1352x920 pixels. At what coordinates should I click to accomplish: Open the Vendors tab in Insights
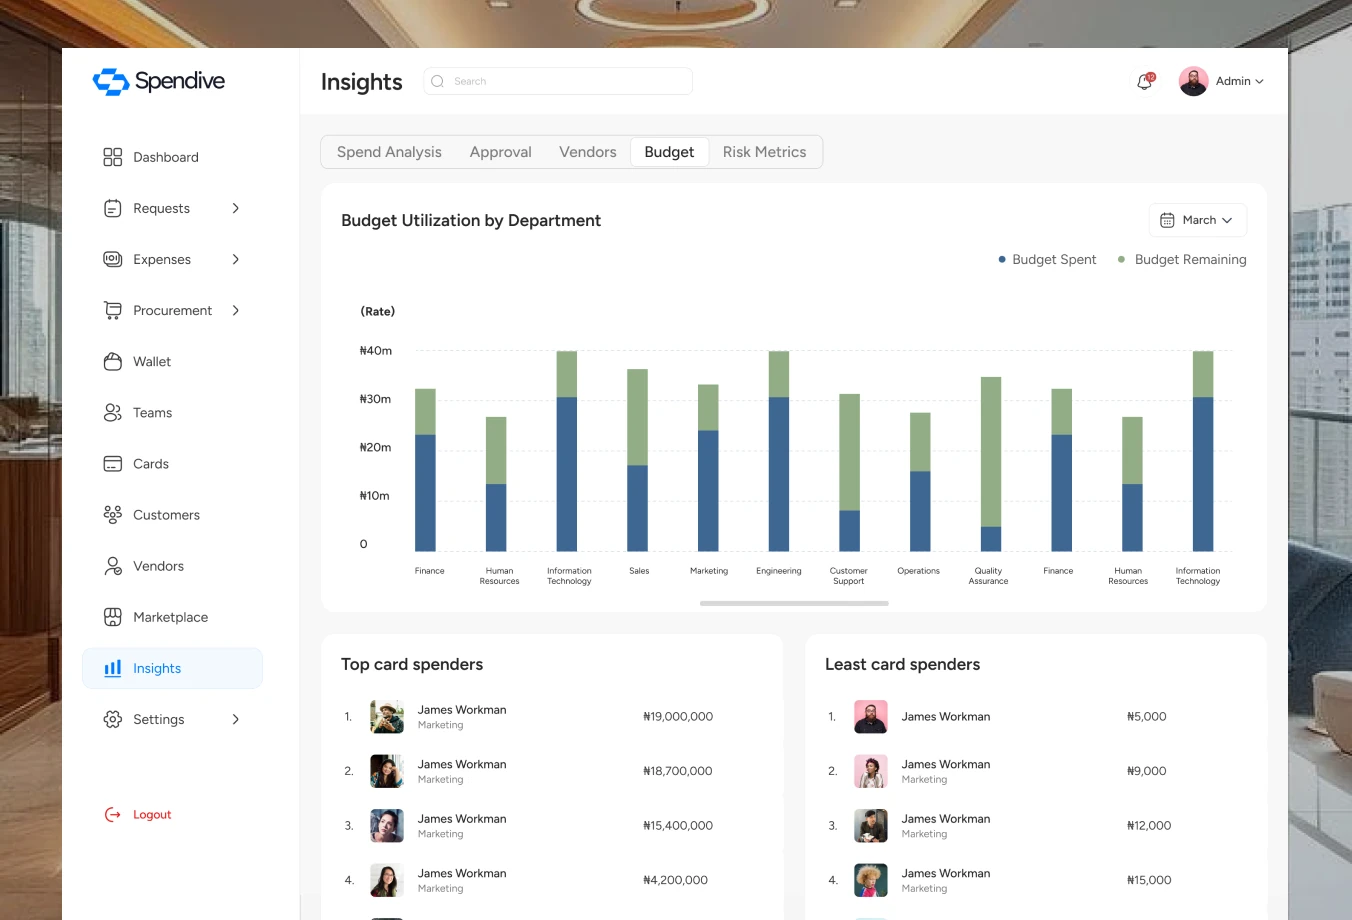click(588, 152)
